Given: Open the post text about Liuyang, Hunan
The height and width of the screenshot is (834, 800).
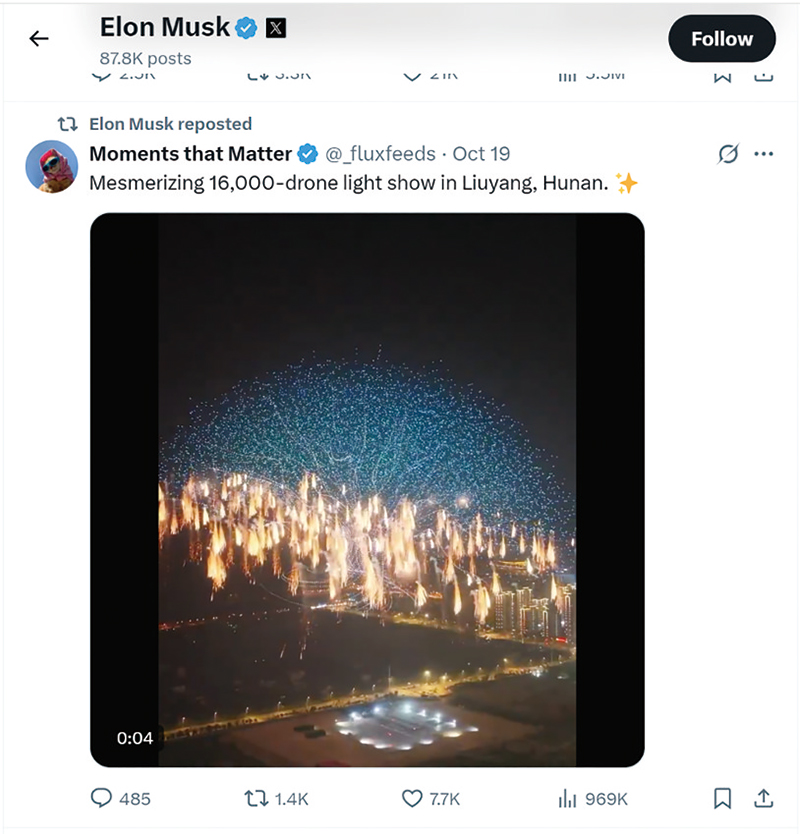Looking at the screenshot, I should (350, 183).
